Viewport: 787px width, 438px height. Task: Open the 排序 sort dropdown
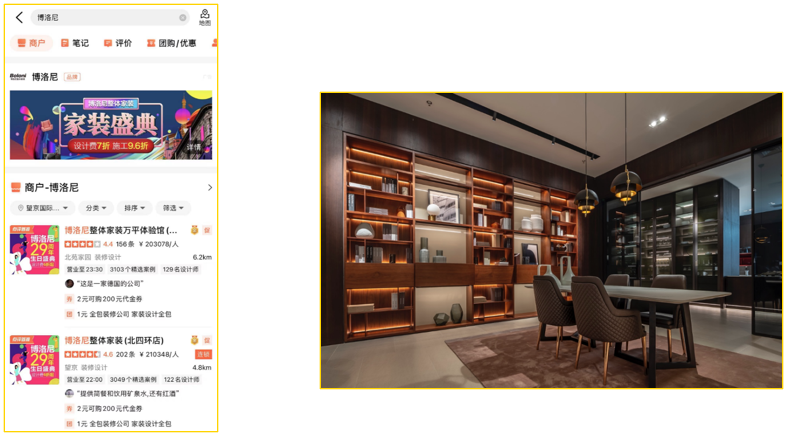tap(135, 208)
